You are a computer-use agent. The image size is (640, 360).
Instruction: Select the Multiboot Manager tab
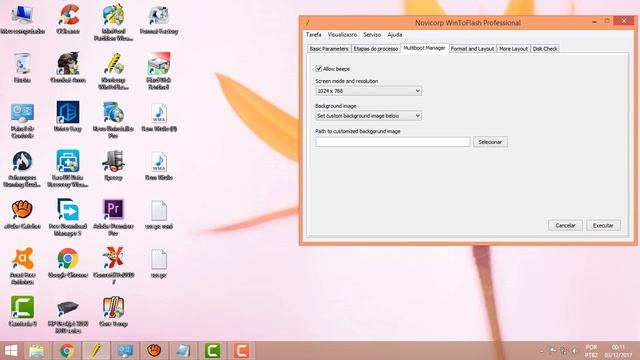point(424,48)
